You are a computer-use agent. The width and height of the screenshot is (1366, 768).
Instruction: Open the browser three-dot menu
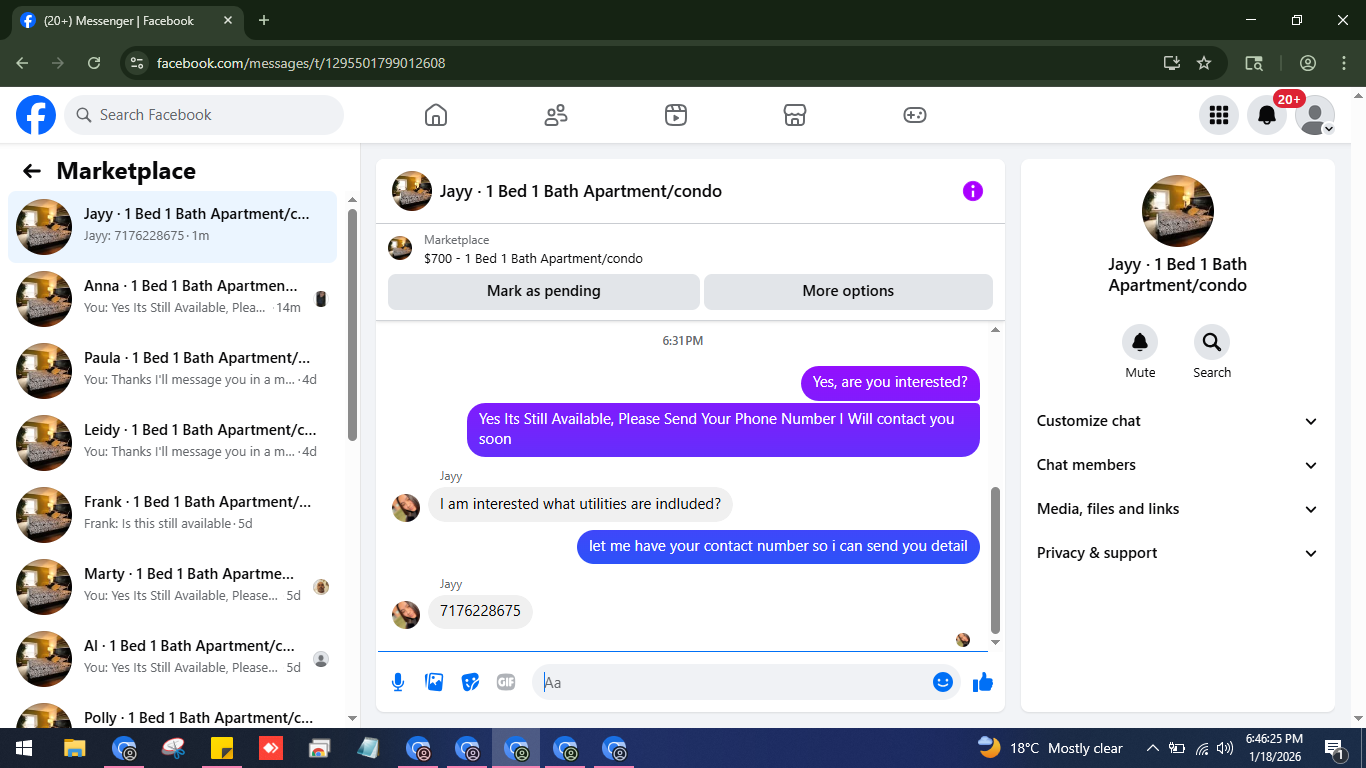(x=1343, y=63)
